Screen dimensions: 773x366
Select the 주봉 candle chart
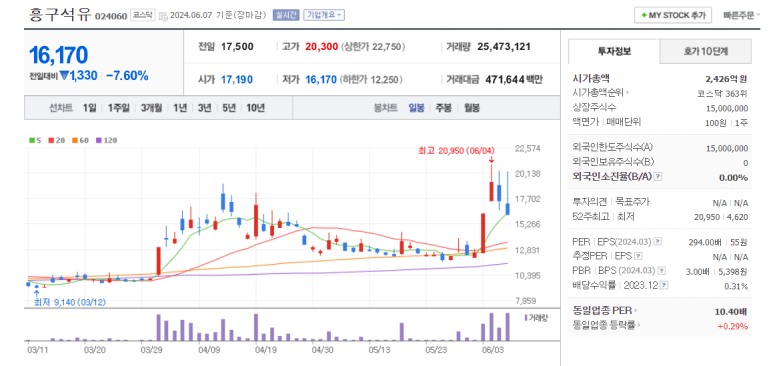[x=444, y=108]
